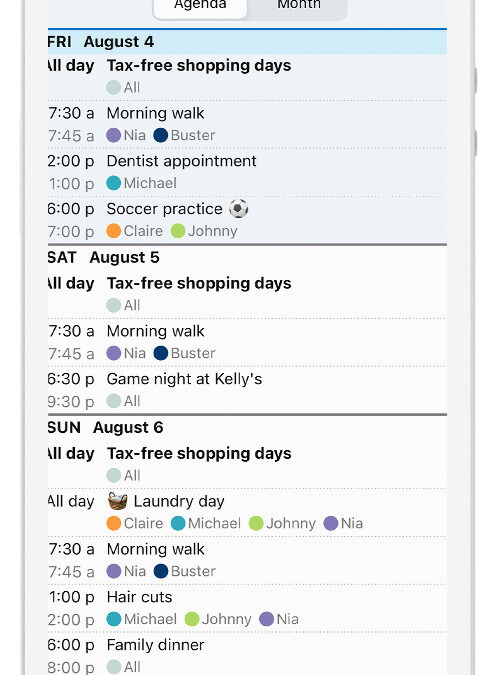Click Michael's teal dot on Laundry day

point(178,523)
